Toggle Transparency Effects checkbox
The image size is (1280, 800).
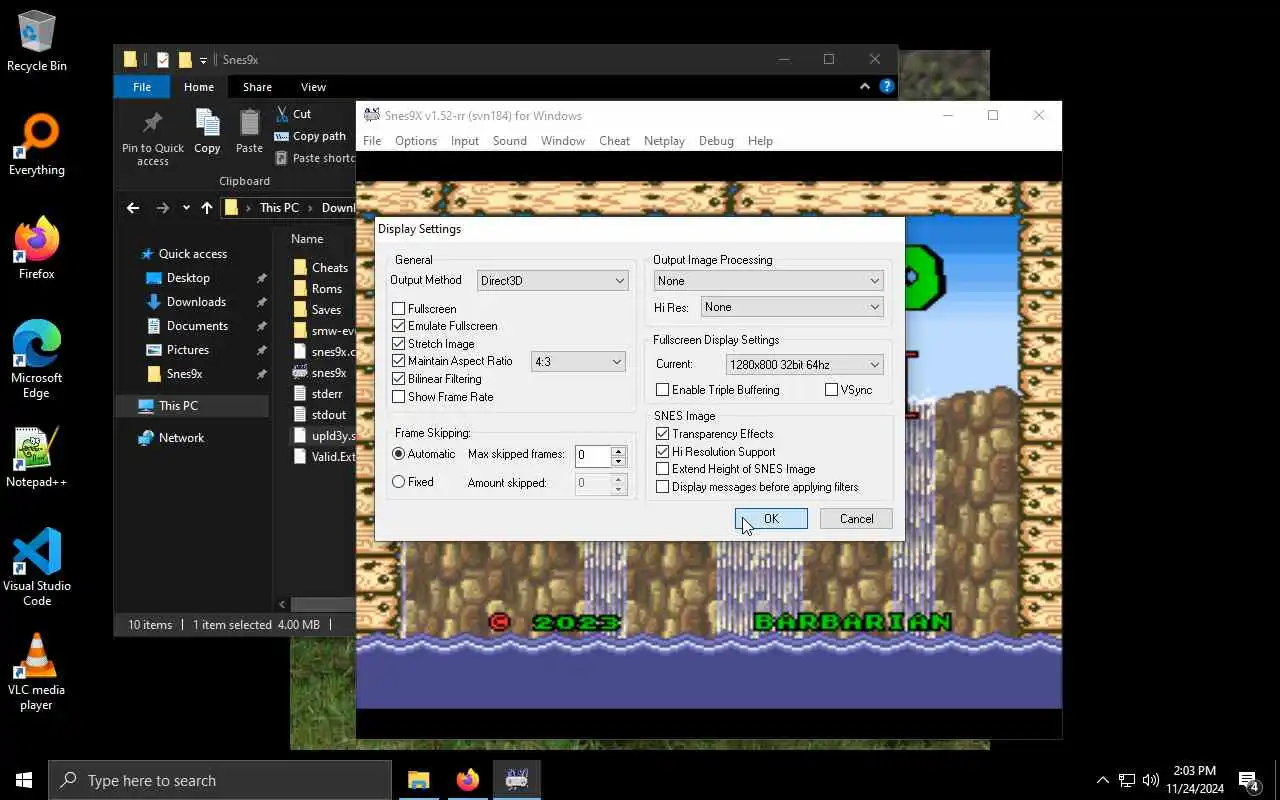(x=662, y=434)
